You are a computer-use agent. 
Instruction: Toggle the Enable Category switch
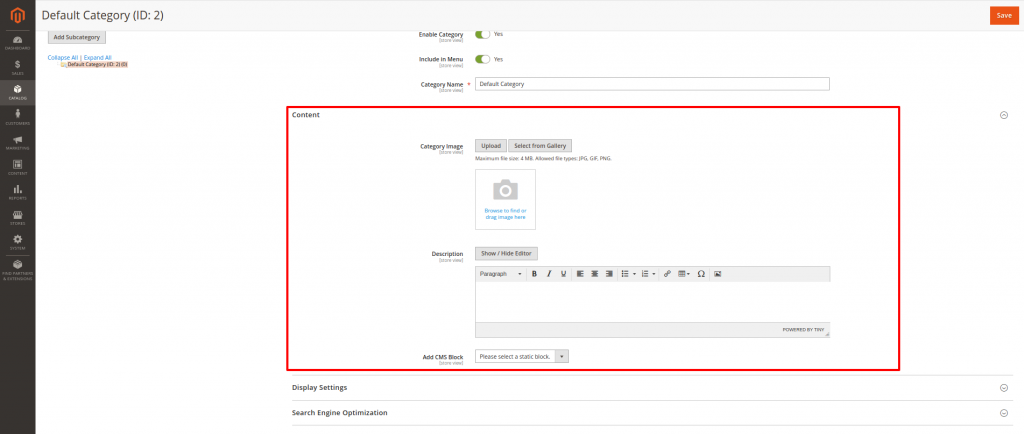click(x=483, y=34)
